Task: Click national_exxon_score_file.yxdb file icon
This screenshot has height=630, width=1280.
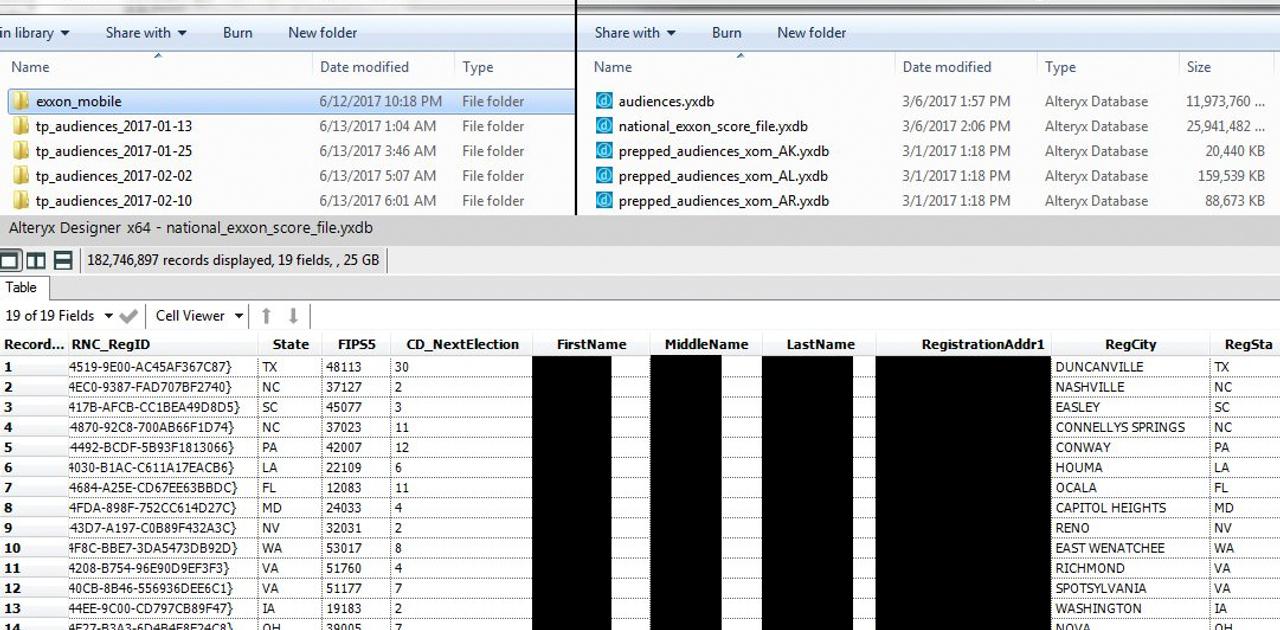Action: [x=603, y=126]
